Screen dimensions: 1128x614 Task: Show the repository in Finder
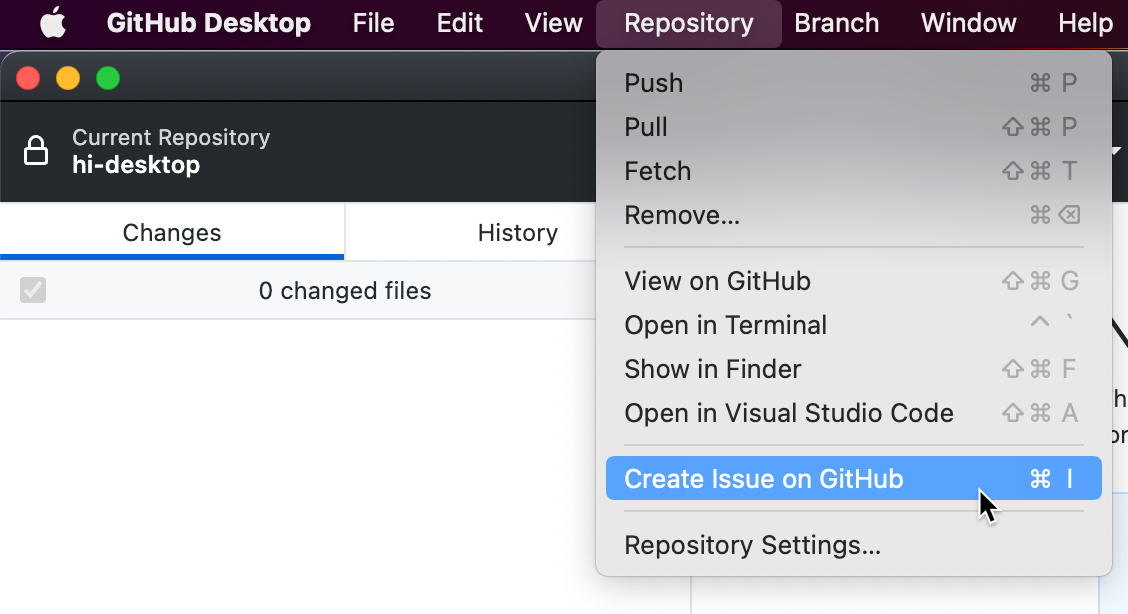click(712, 369)
